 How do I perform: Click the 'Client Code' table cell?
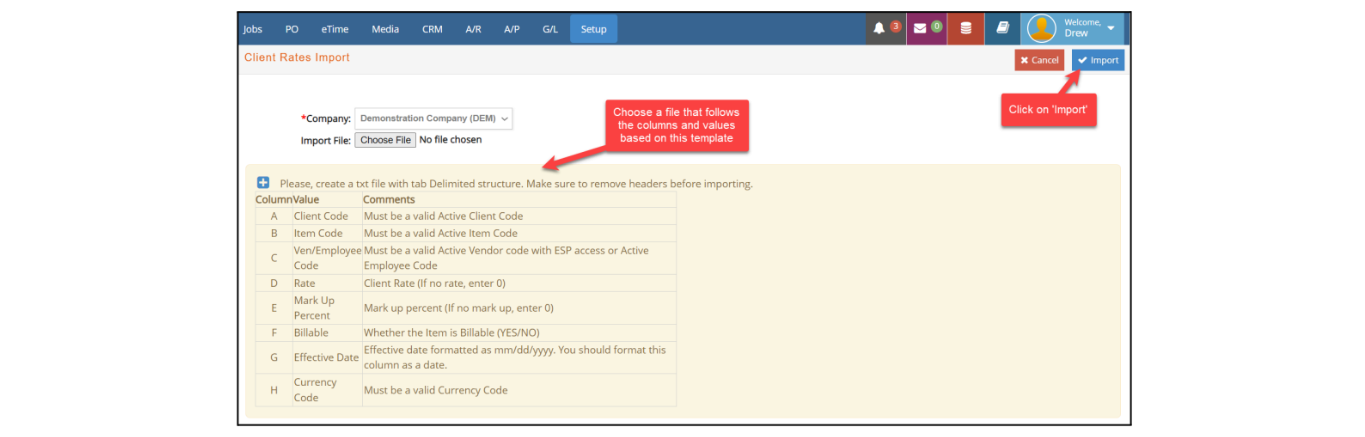coord(327,216)
